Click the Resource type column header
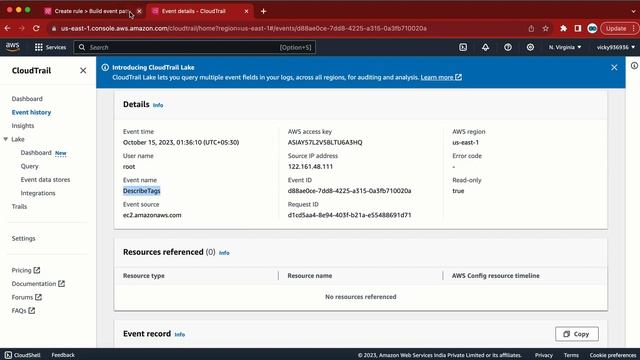Screen dimensions: 640x360 144,276
